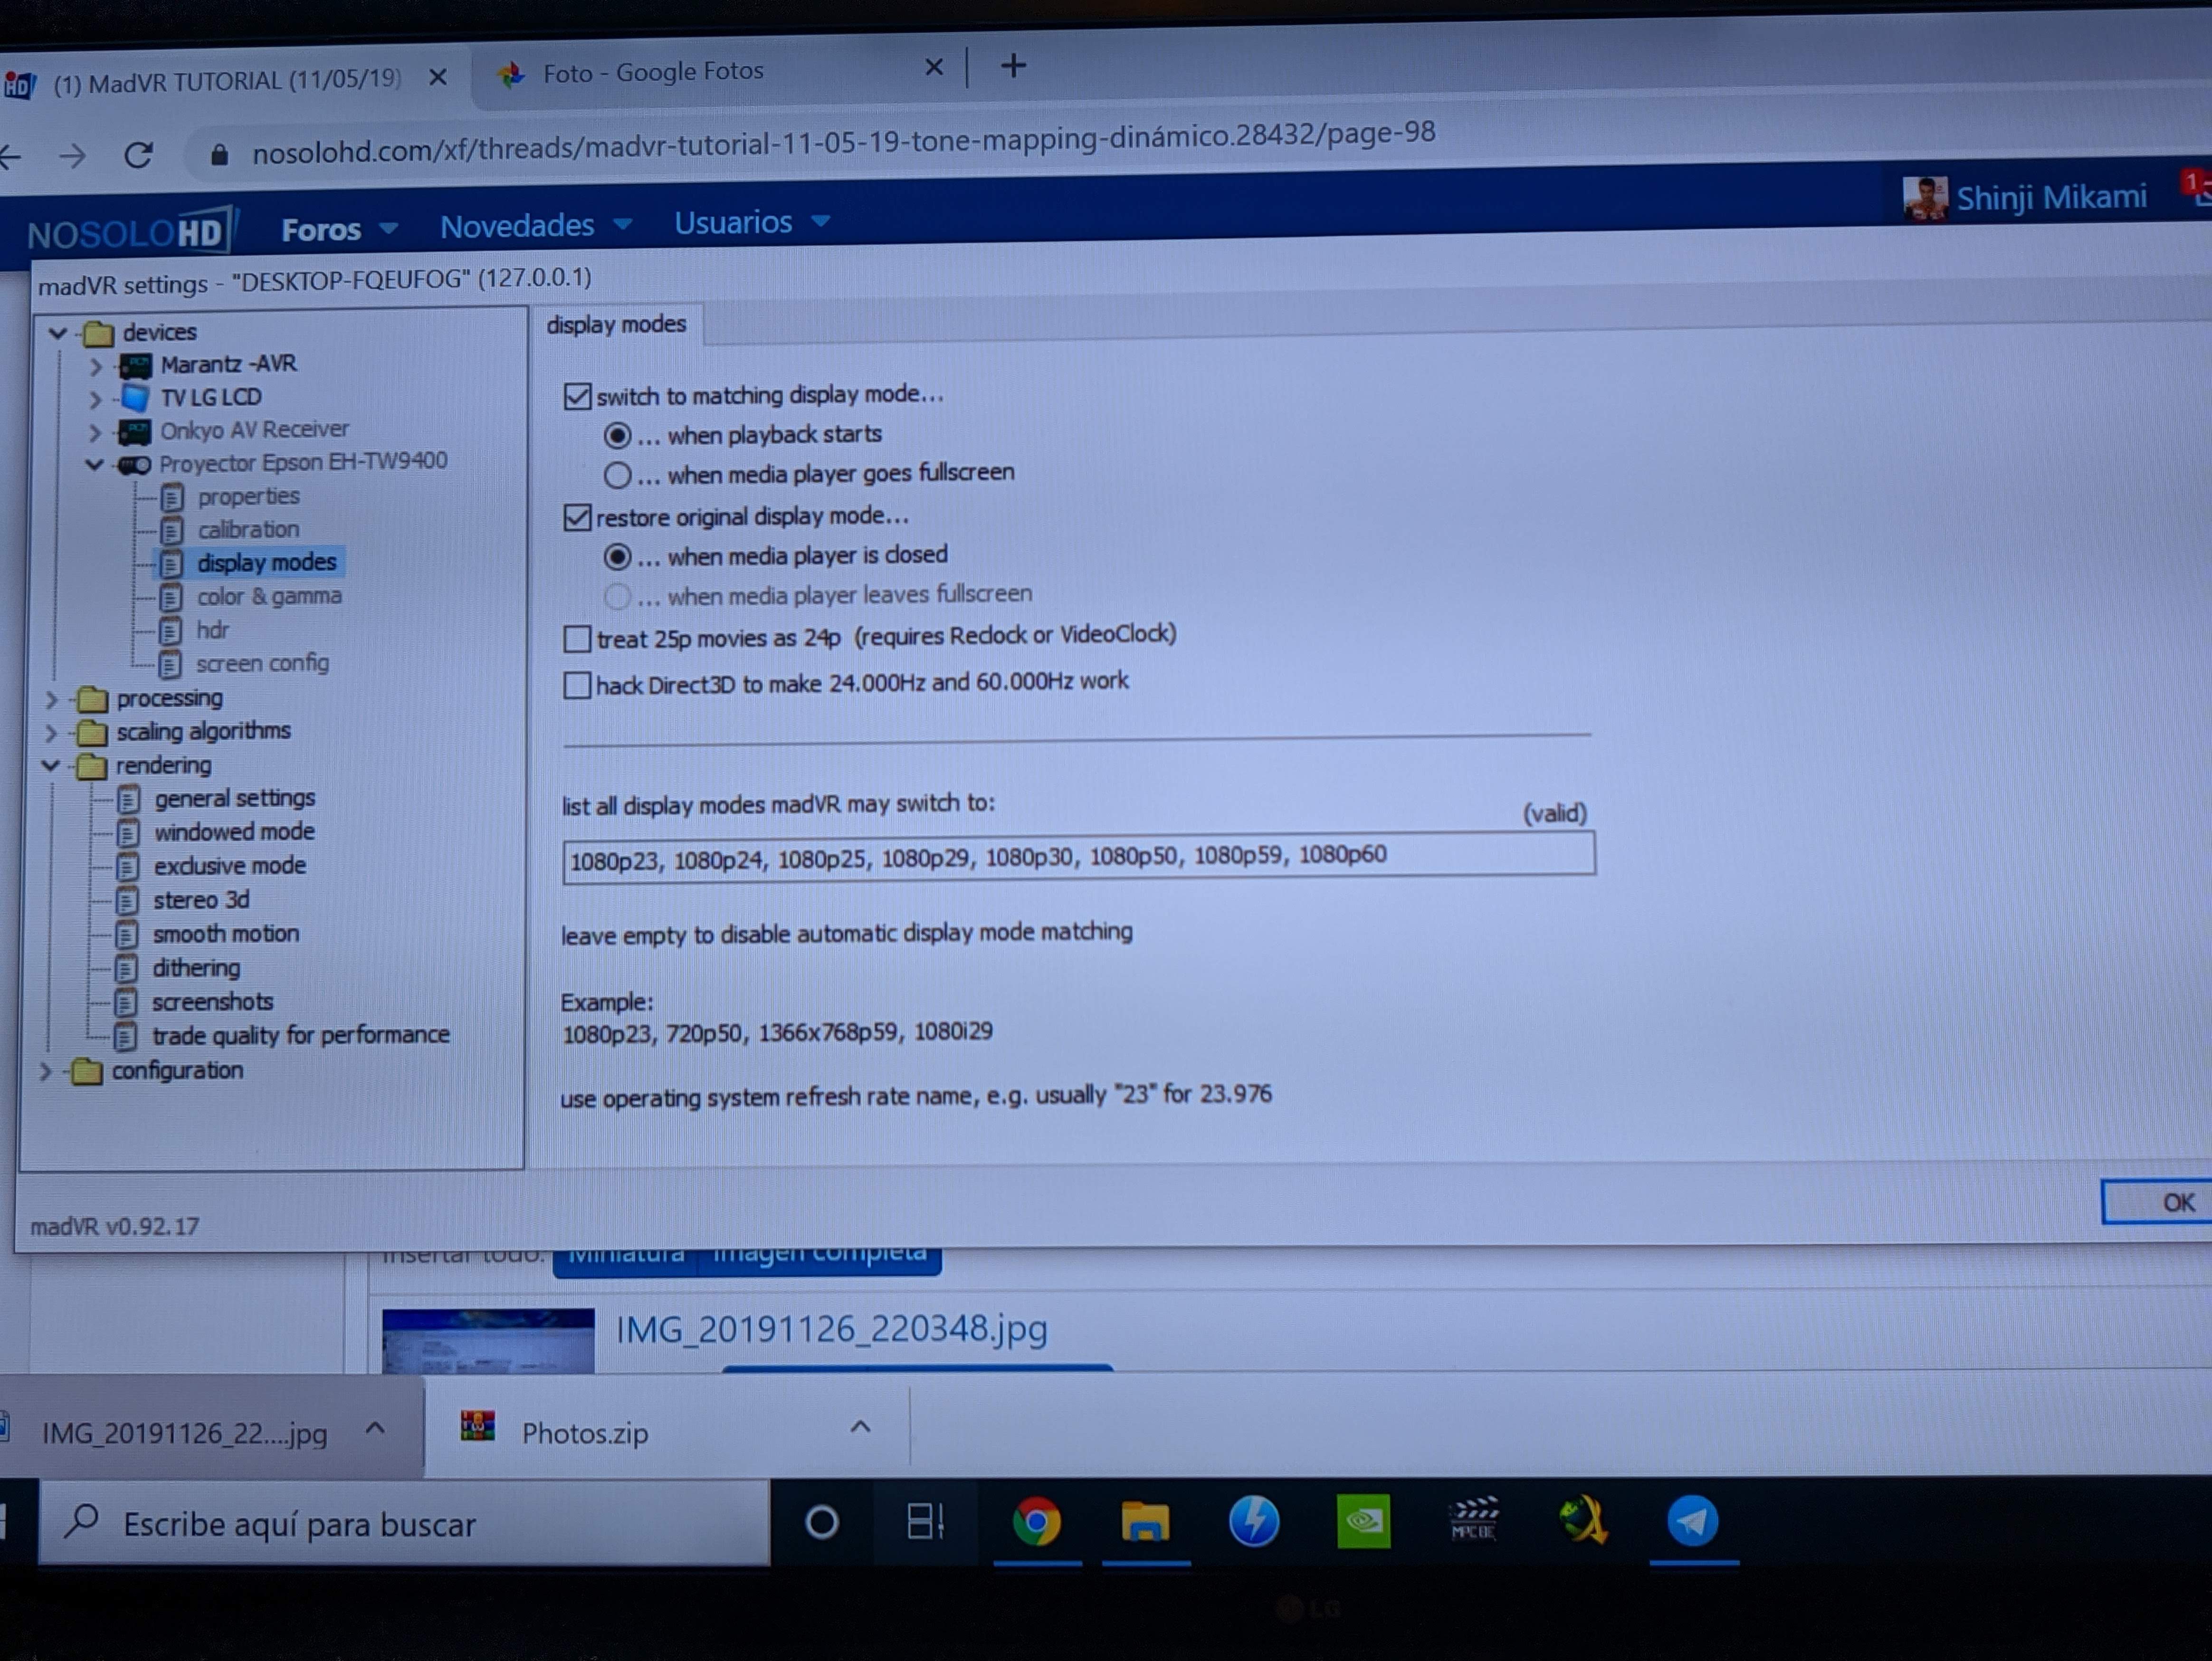Click the IMG_20191126_220348 attachment thumbnail
This screenshot has height=1661, width=2212.
coord(488,1340)
